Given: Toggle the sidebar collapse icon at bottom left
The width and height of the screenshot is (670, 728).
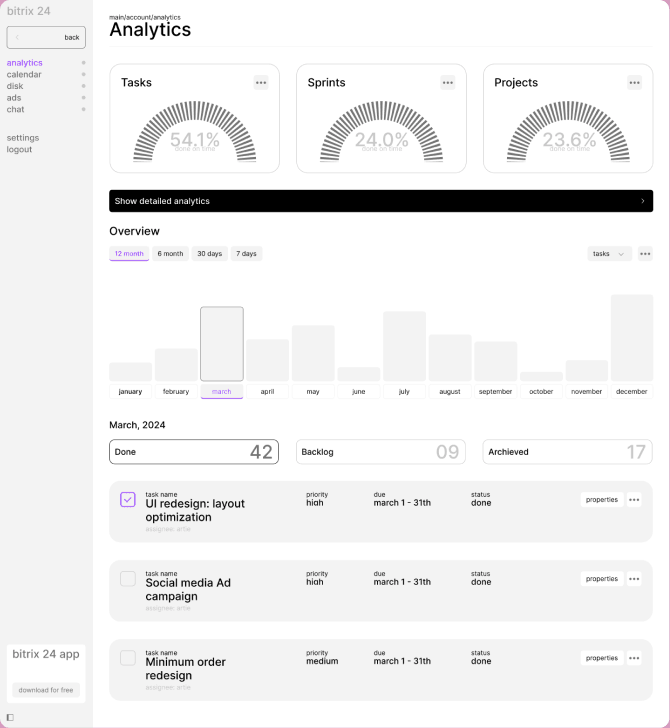Looking at the screenshot, I should coord(10,717).
